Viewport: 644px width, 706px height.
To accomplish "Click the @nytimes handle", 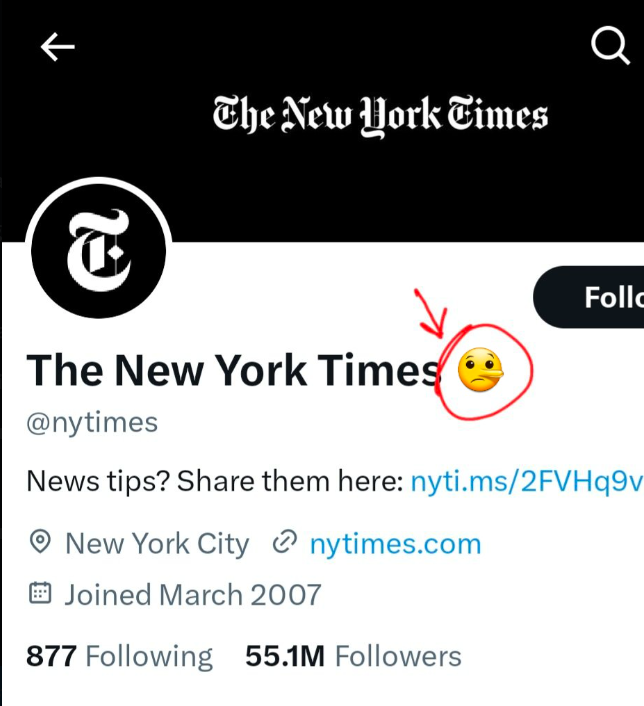I will tap(92, 422).
